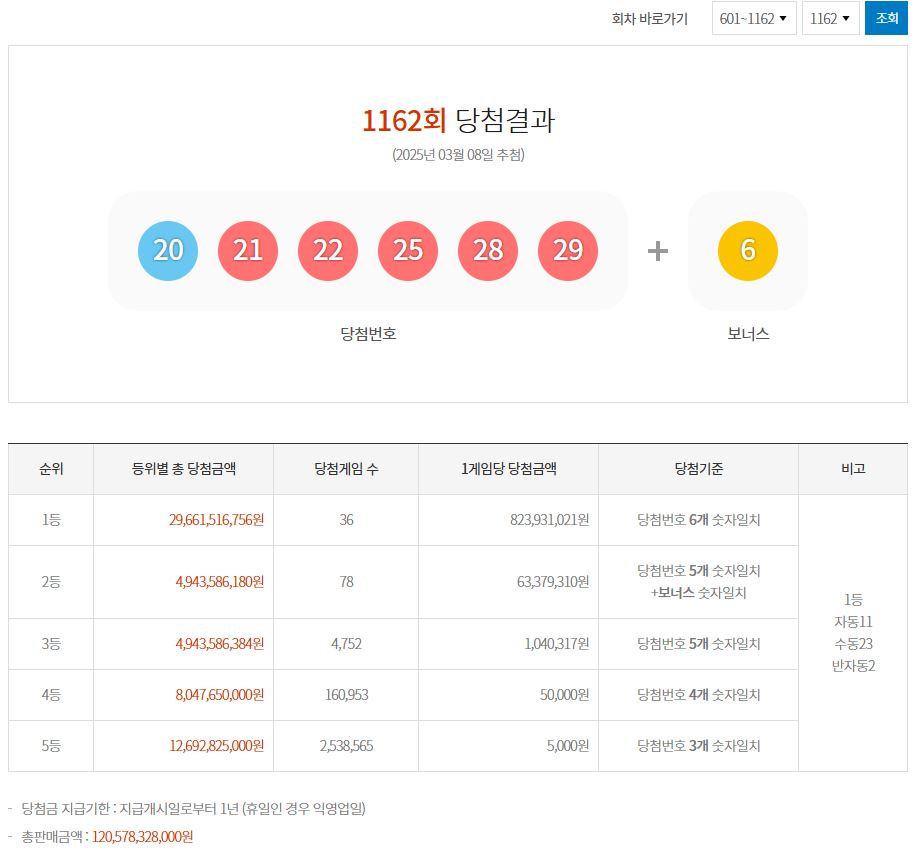
Task: Click the 5등 rank cell
Action: [51, 746]
